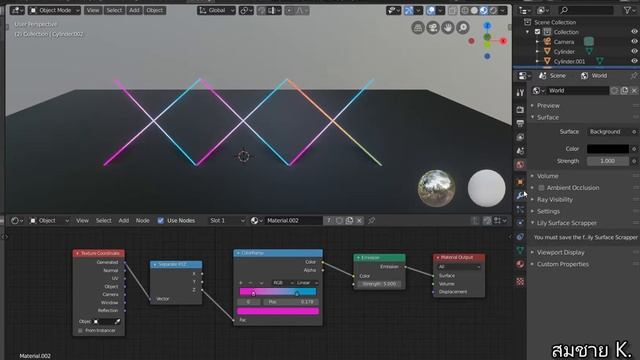Toggle X-ray mode in viewport

pos(452,11)
